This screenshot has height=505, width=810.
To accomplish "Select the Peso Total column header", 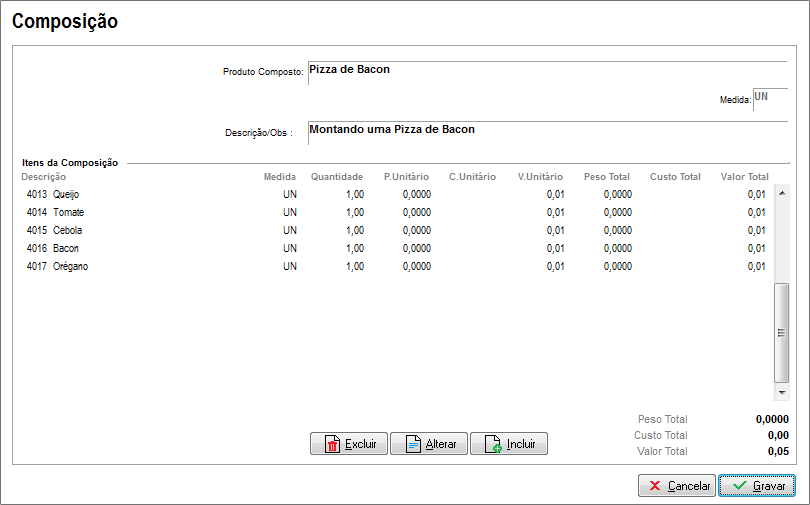I will click(606, 177).
